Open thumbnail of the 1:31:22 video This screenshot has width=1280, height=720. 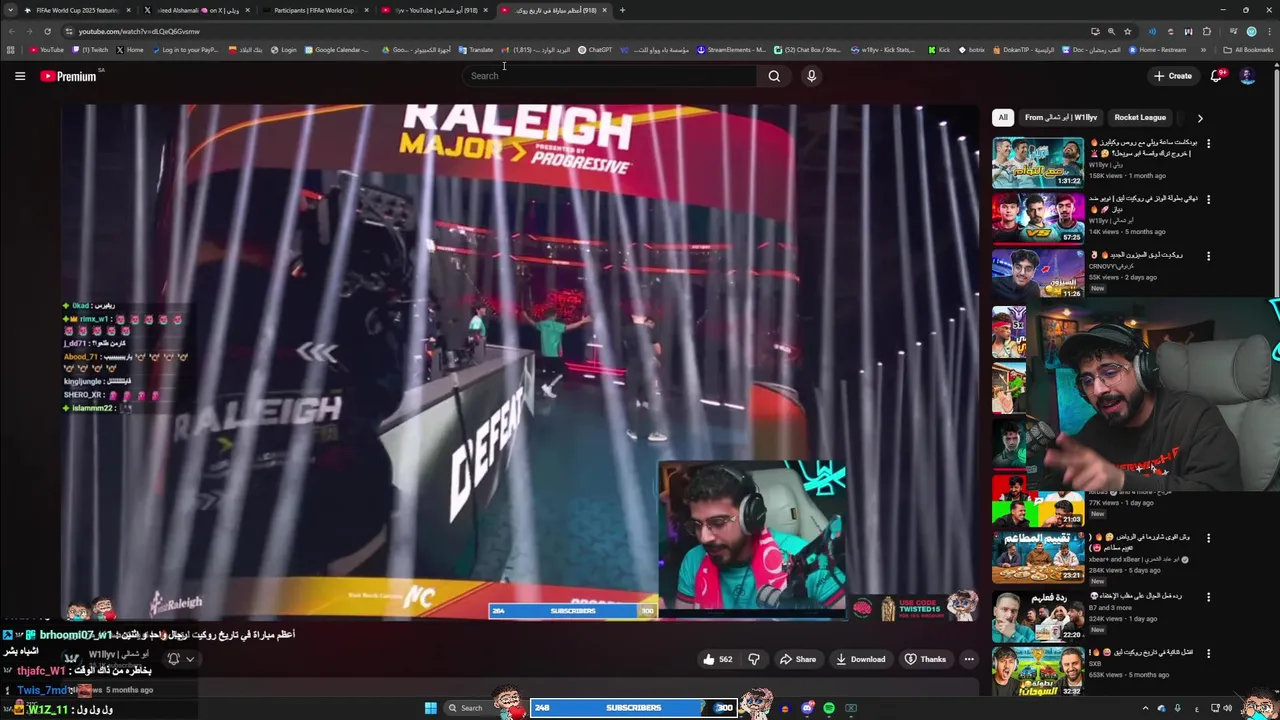click(1038, 162)
